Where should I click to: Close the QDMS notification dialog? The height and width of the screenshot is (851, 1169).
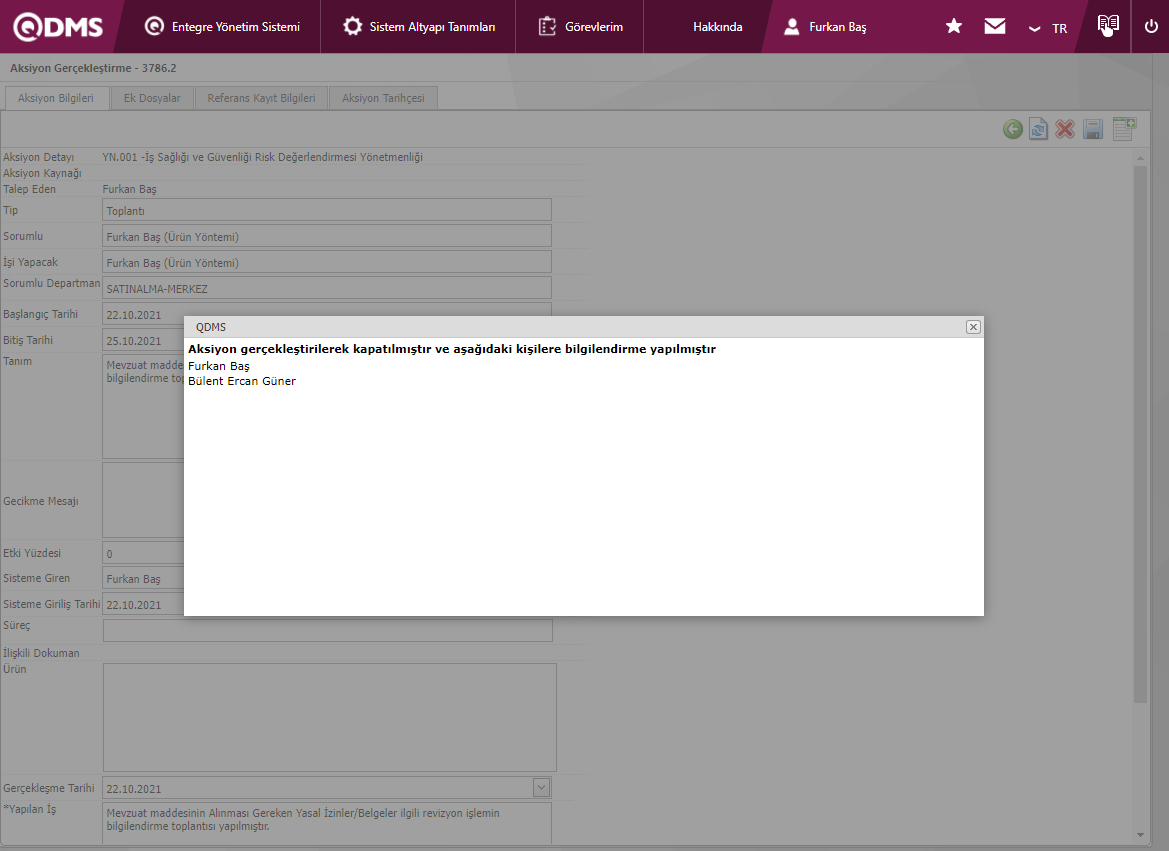point(973,327)
